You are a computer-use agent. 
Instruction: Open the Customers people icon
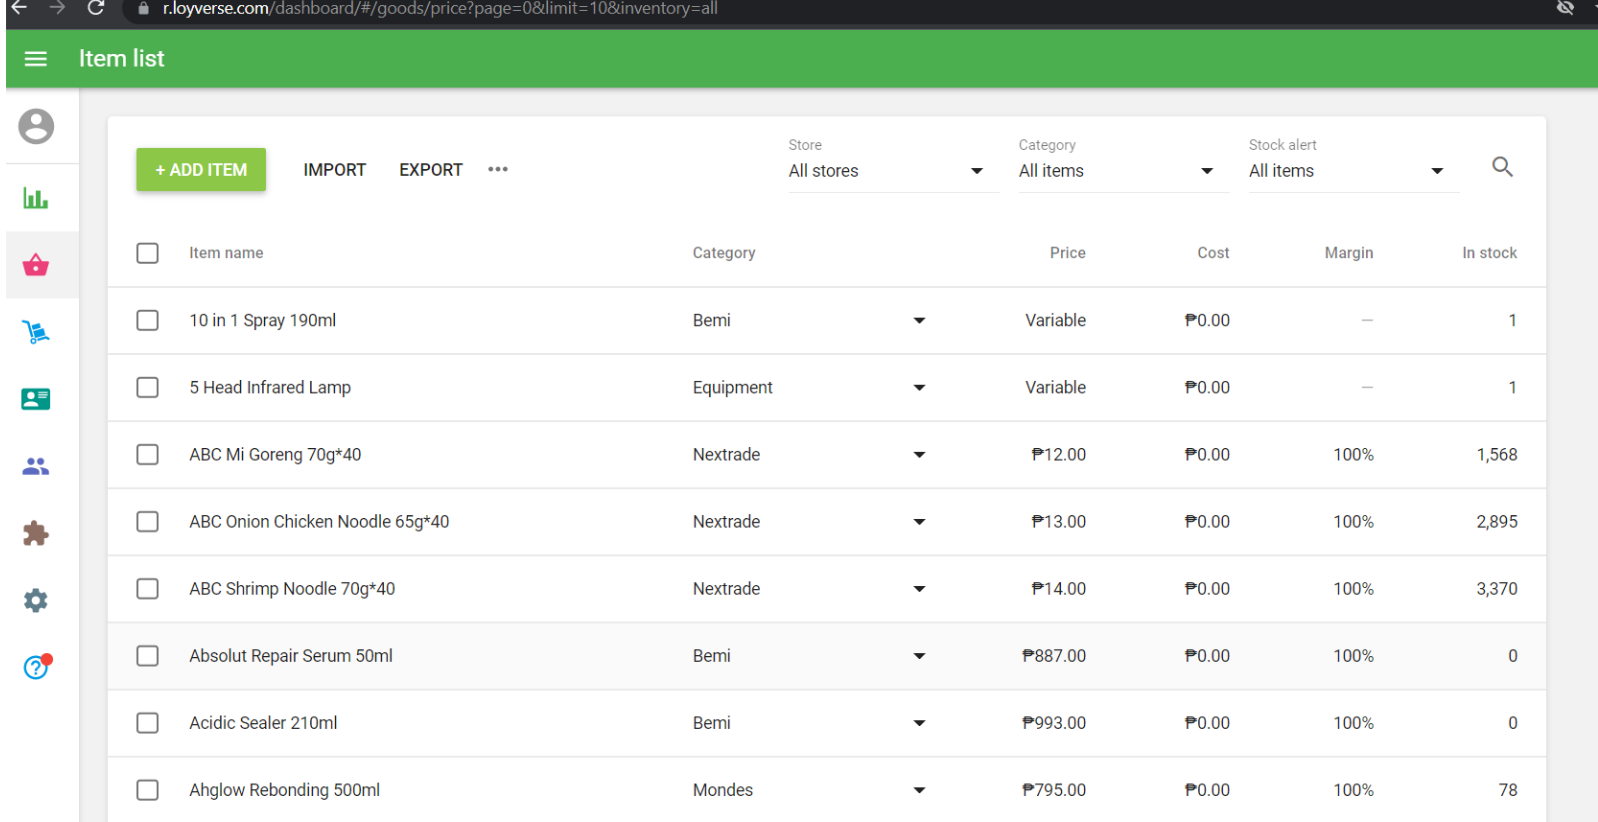(x=36, y=466)
